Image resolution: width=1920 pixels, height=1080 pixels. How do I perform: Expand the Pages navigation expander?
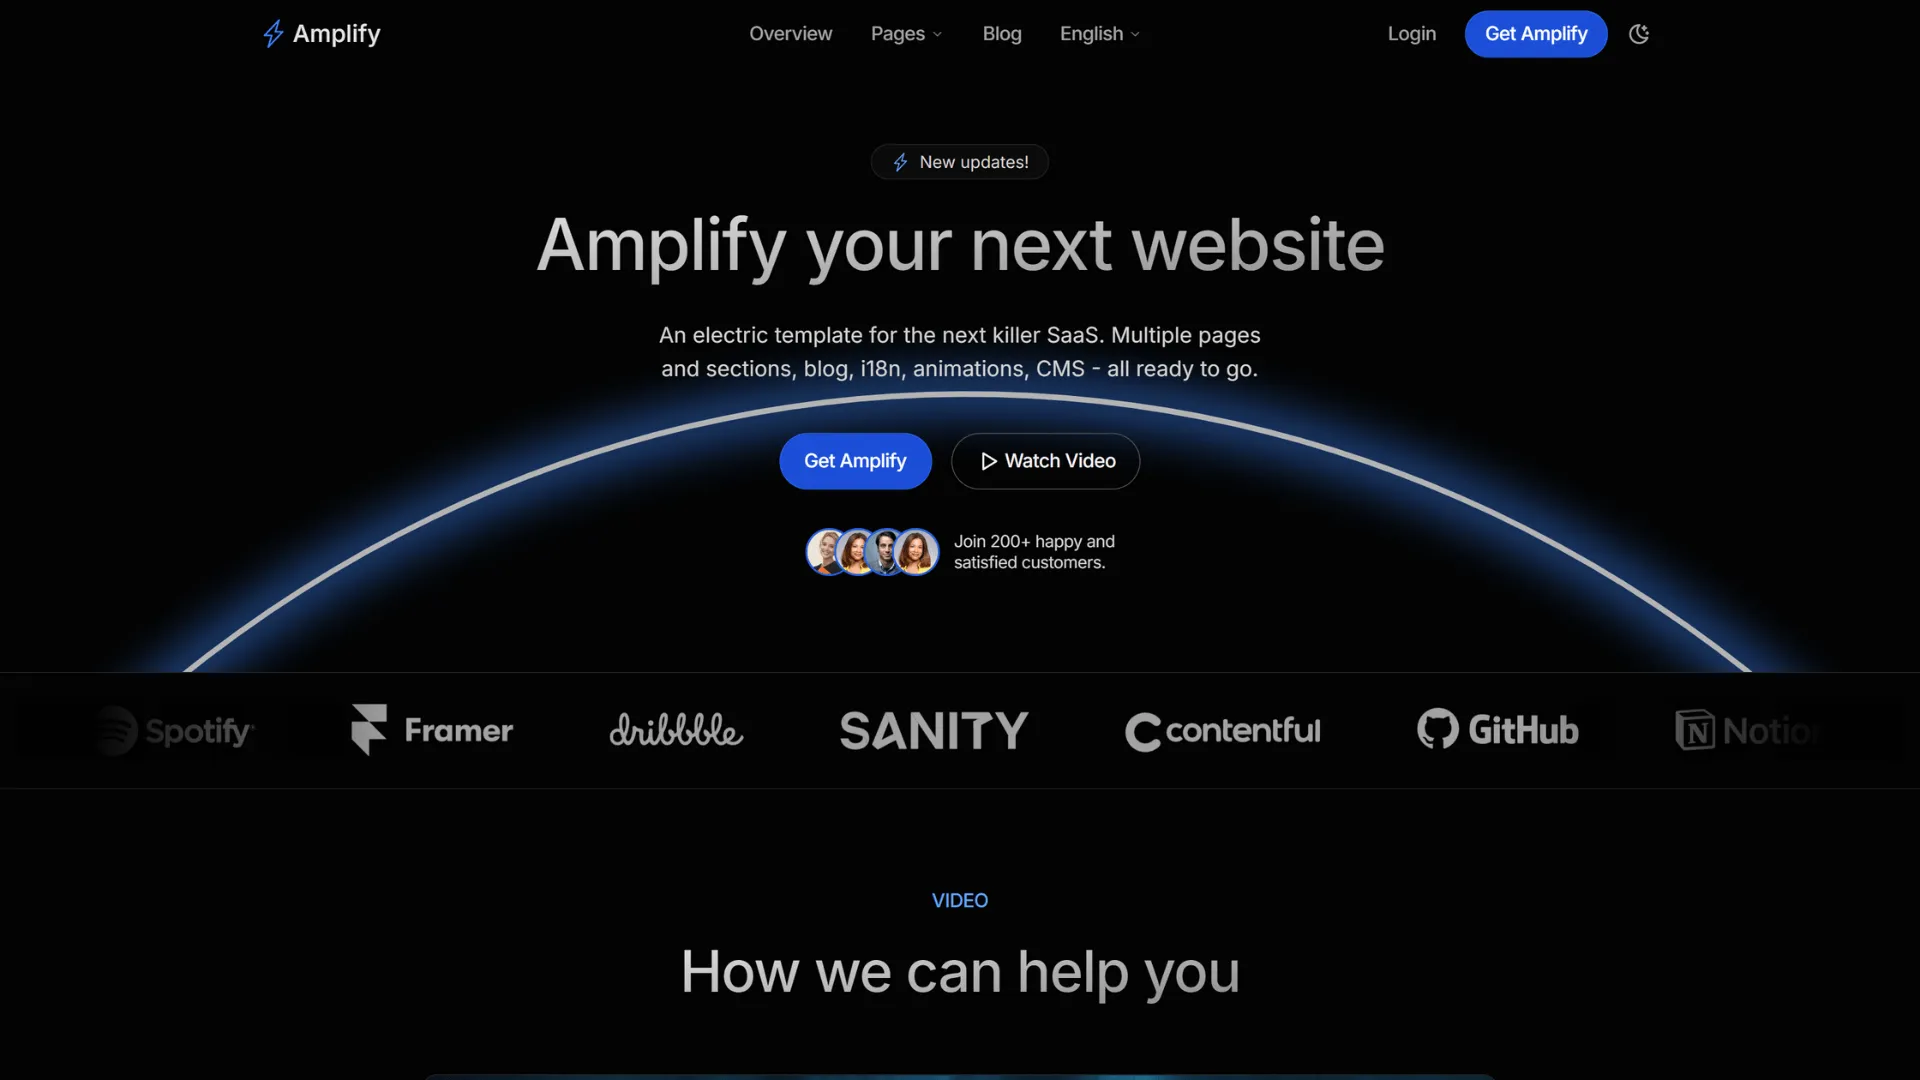click(x=907, y=34)
